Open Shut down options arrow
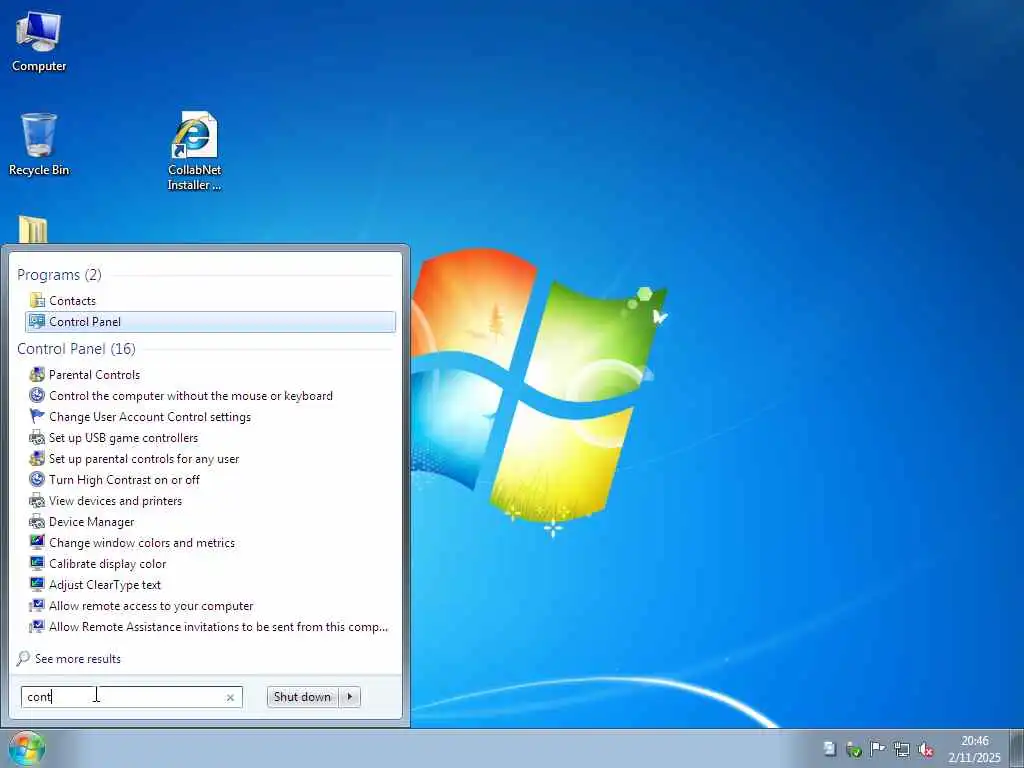1024x768 pixels. point(350,697)
